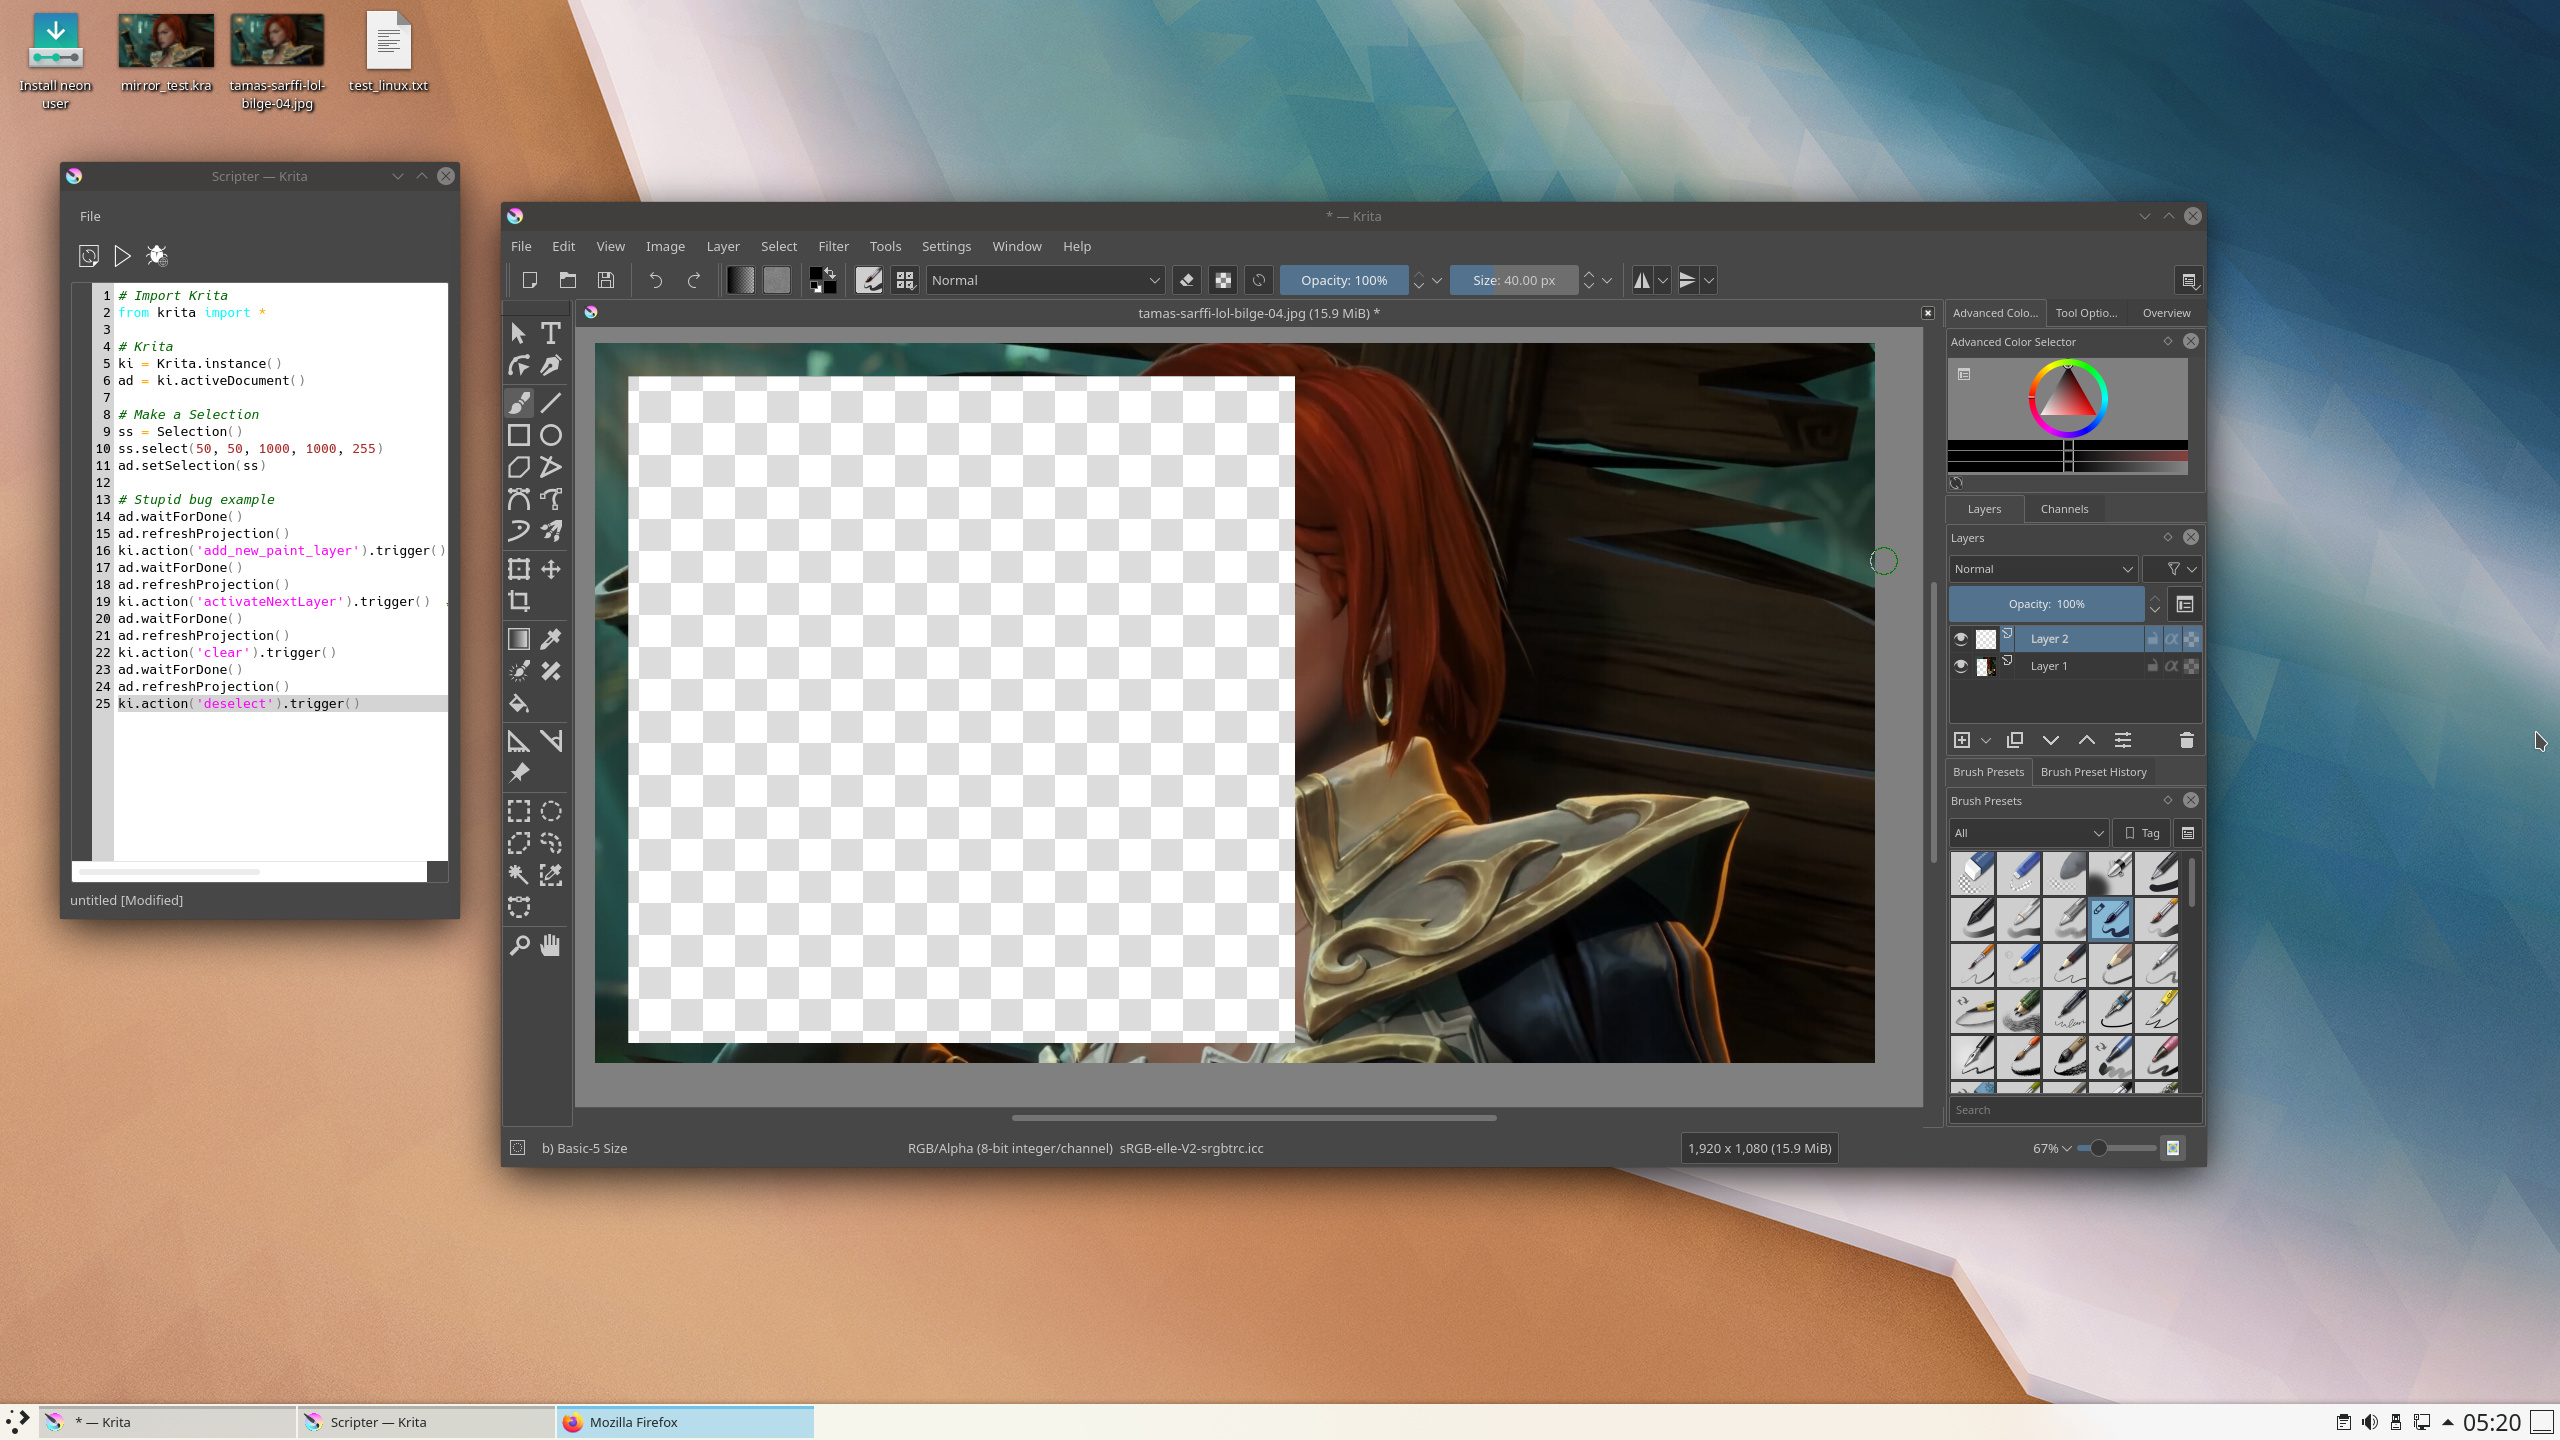Run the script in Scripter
Viewport: 2560px width, 1440px height.
pos(122,256)
